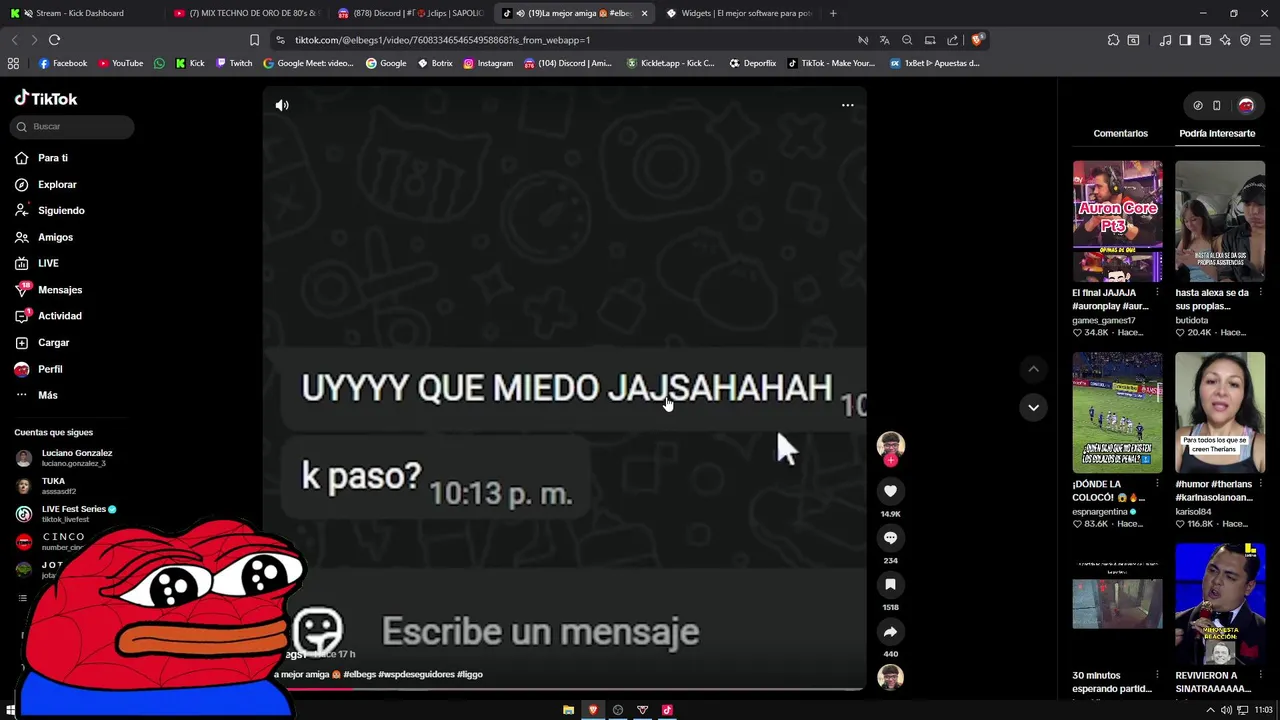Switch to the (878) Discord browser tab

[x=410, y=13]
